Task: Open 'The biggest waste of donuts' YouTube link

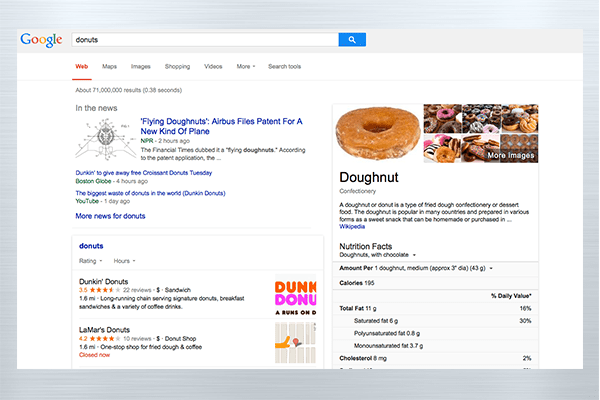Action: point(150,193)
